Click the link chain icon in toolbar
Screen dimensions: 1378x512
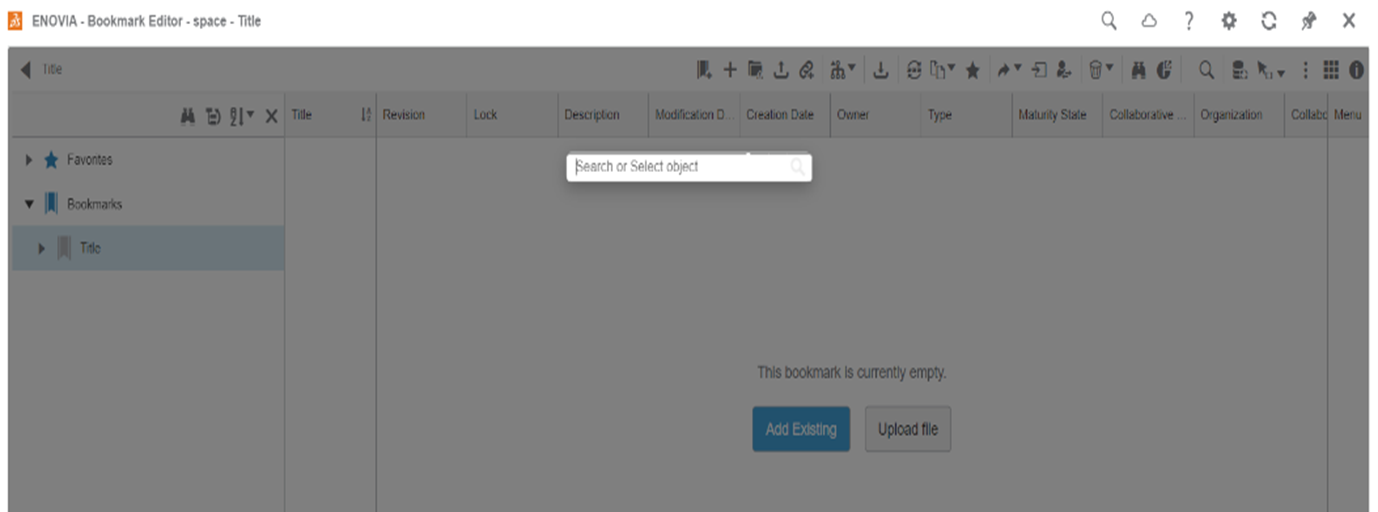click(807, 70)
